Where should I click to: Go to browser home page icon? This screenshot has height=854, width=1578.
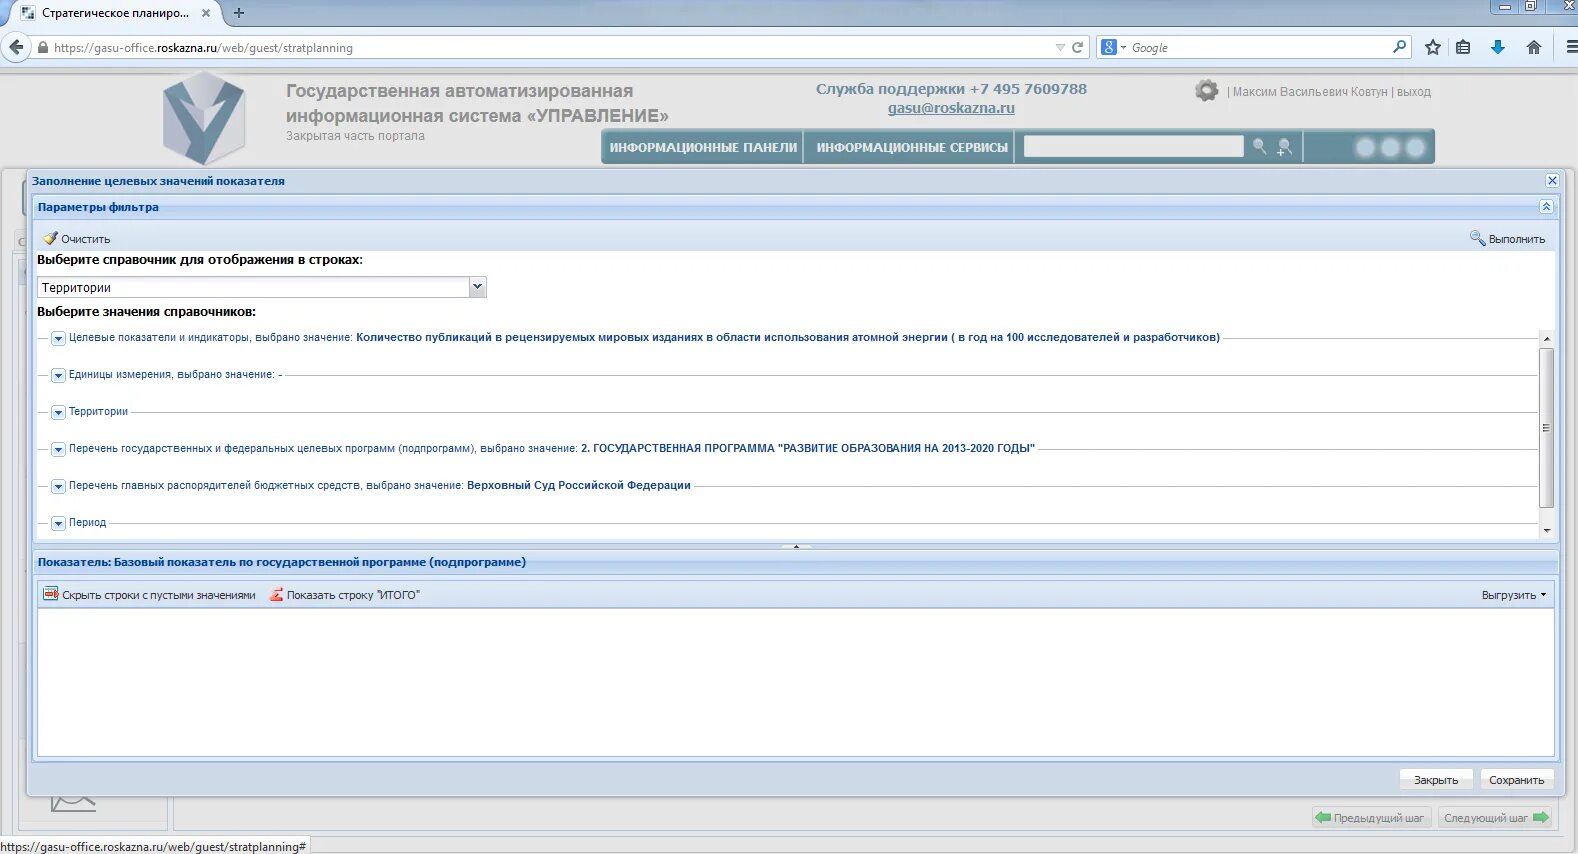click(1534, 47)
